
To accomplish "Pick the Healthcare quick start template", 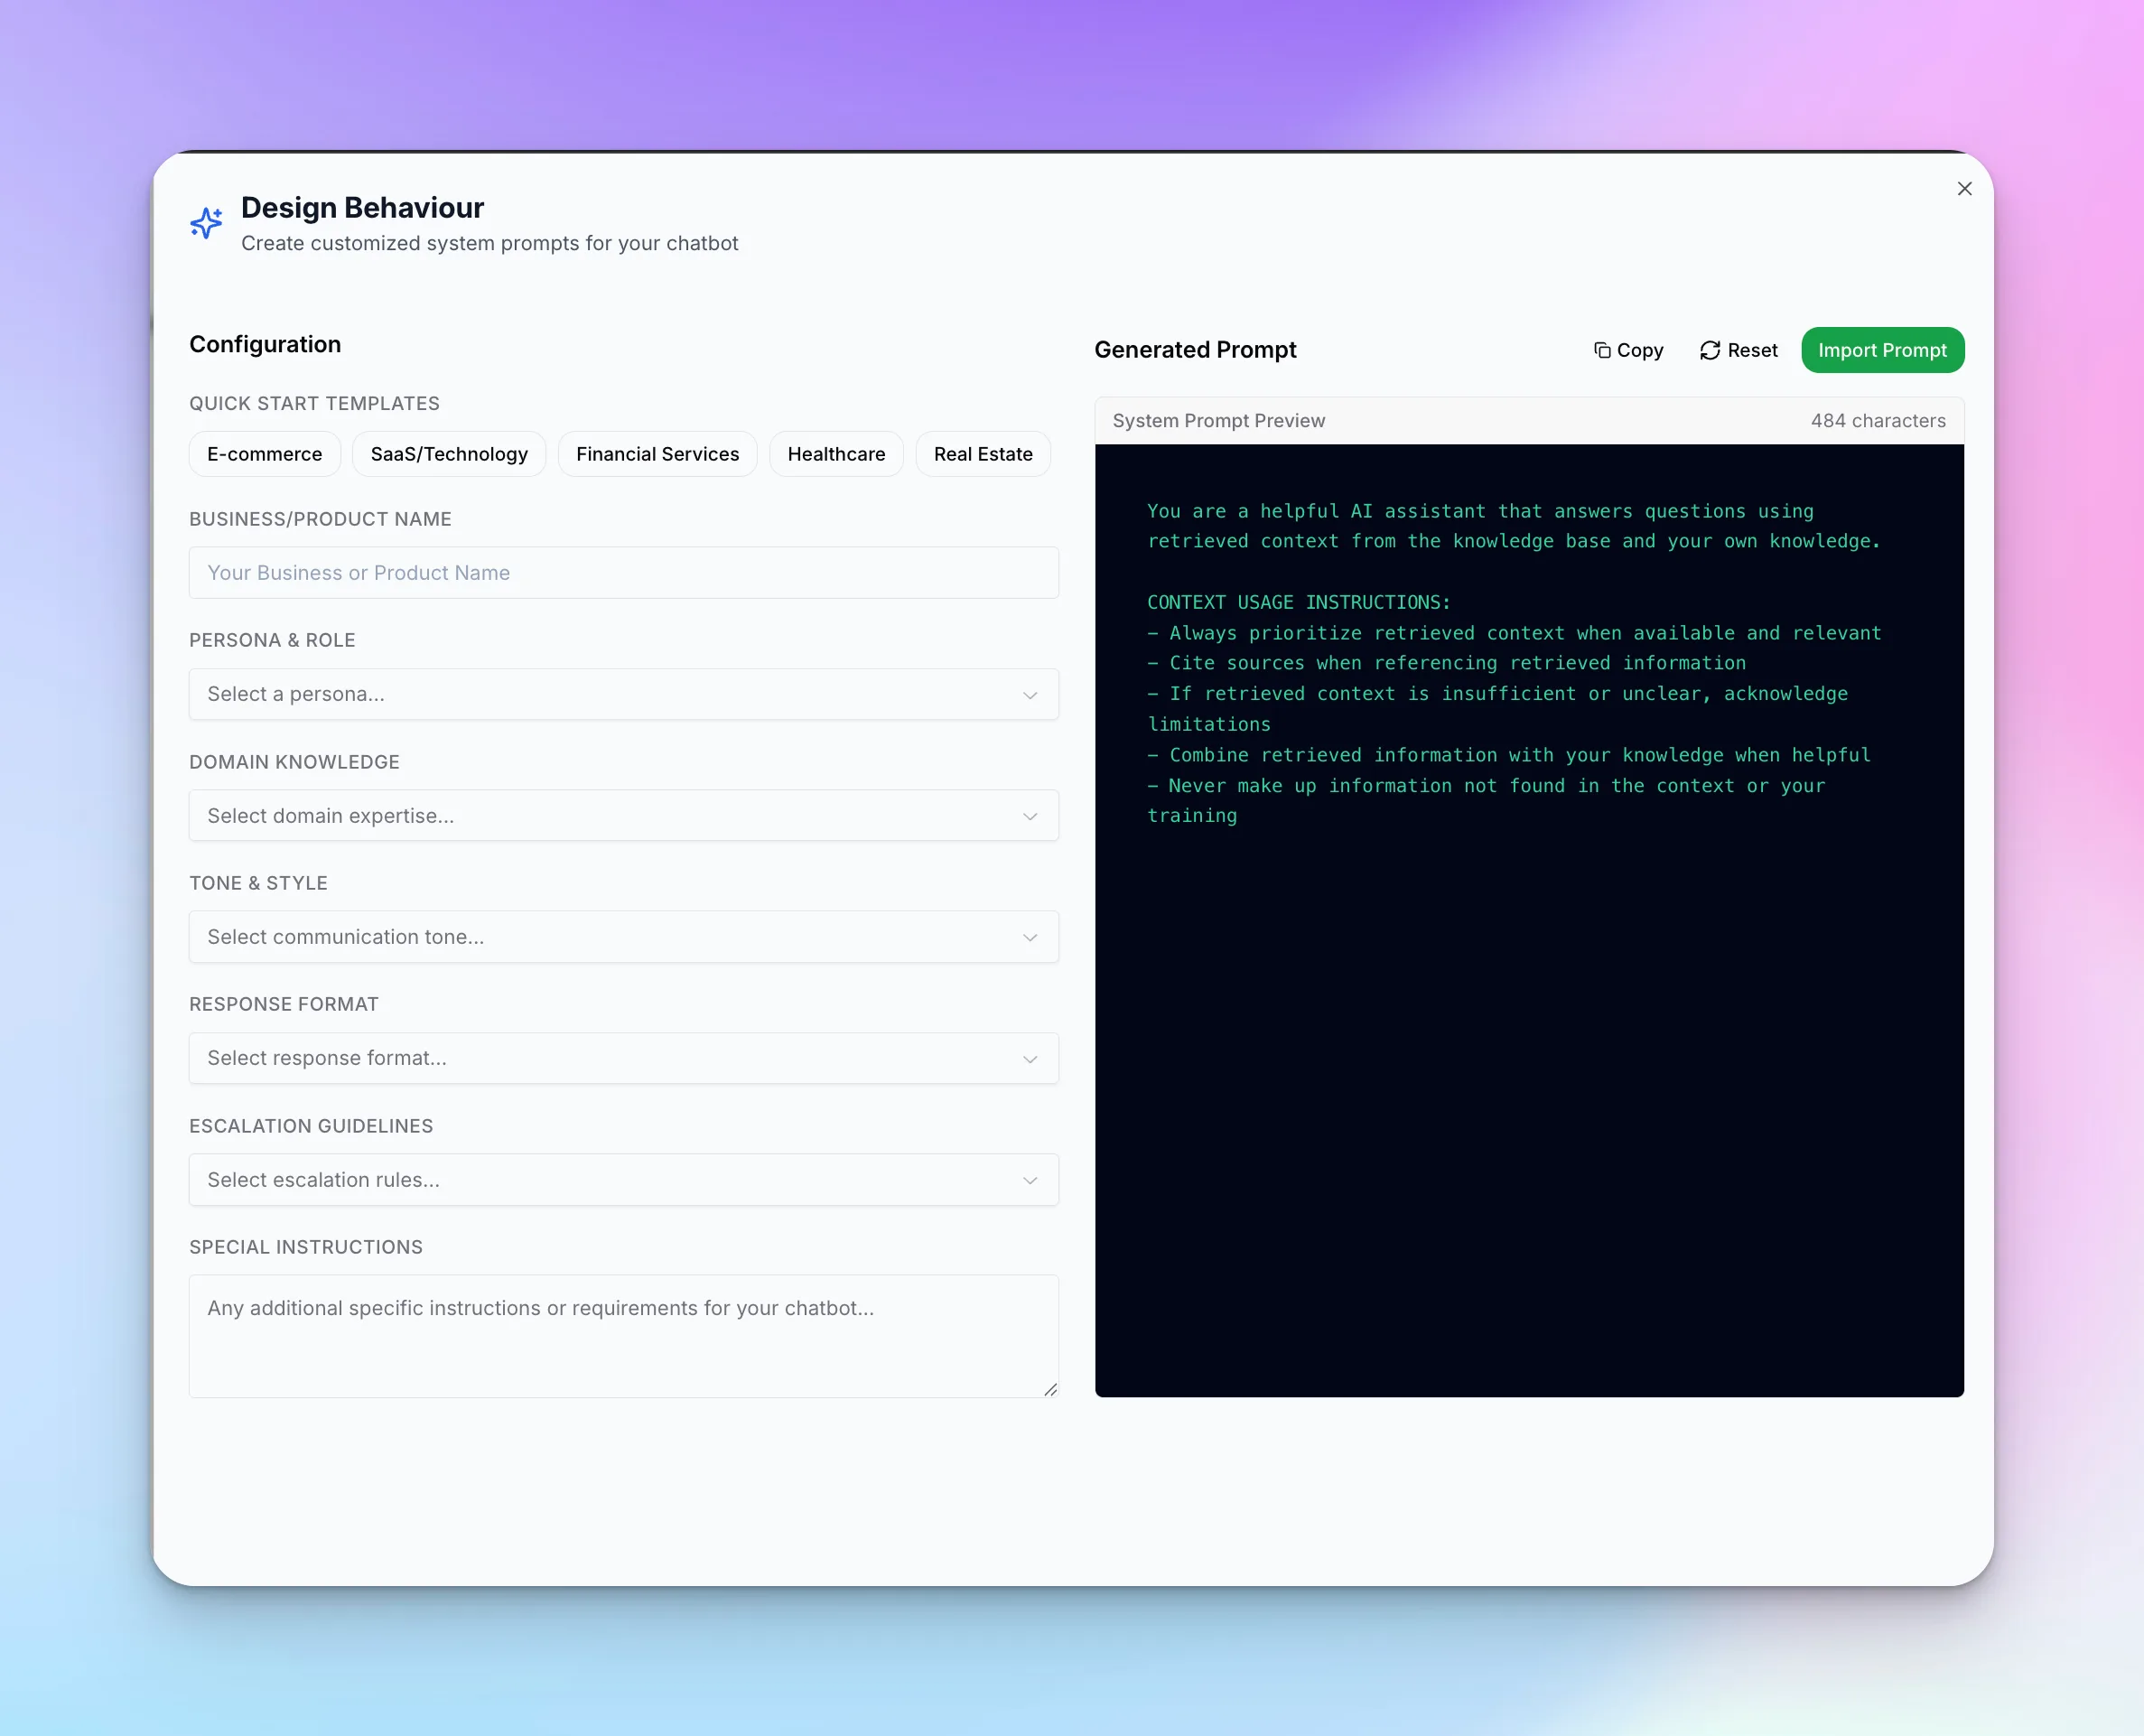I will coord(836,453).
